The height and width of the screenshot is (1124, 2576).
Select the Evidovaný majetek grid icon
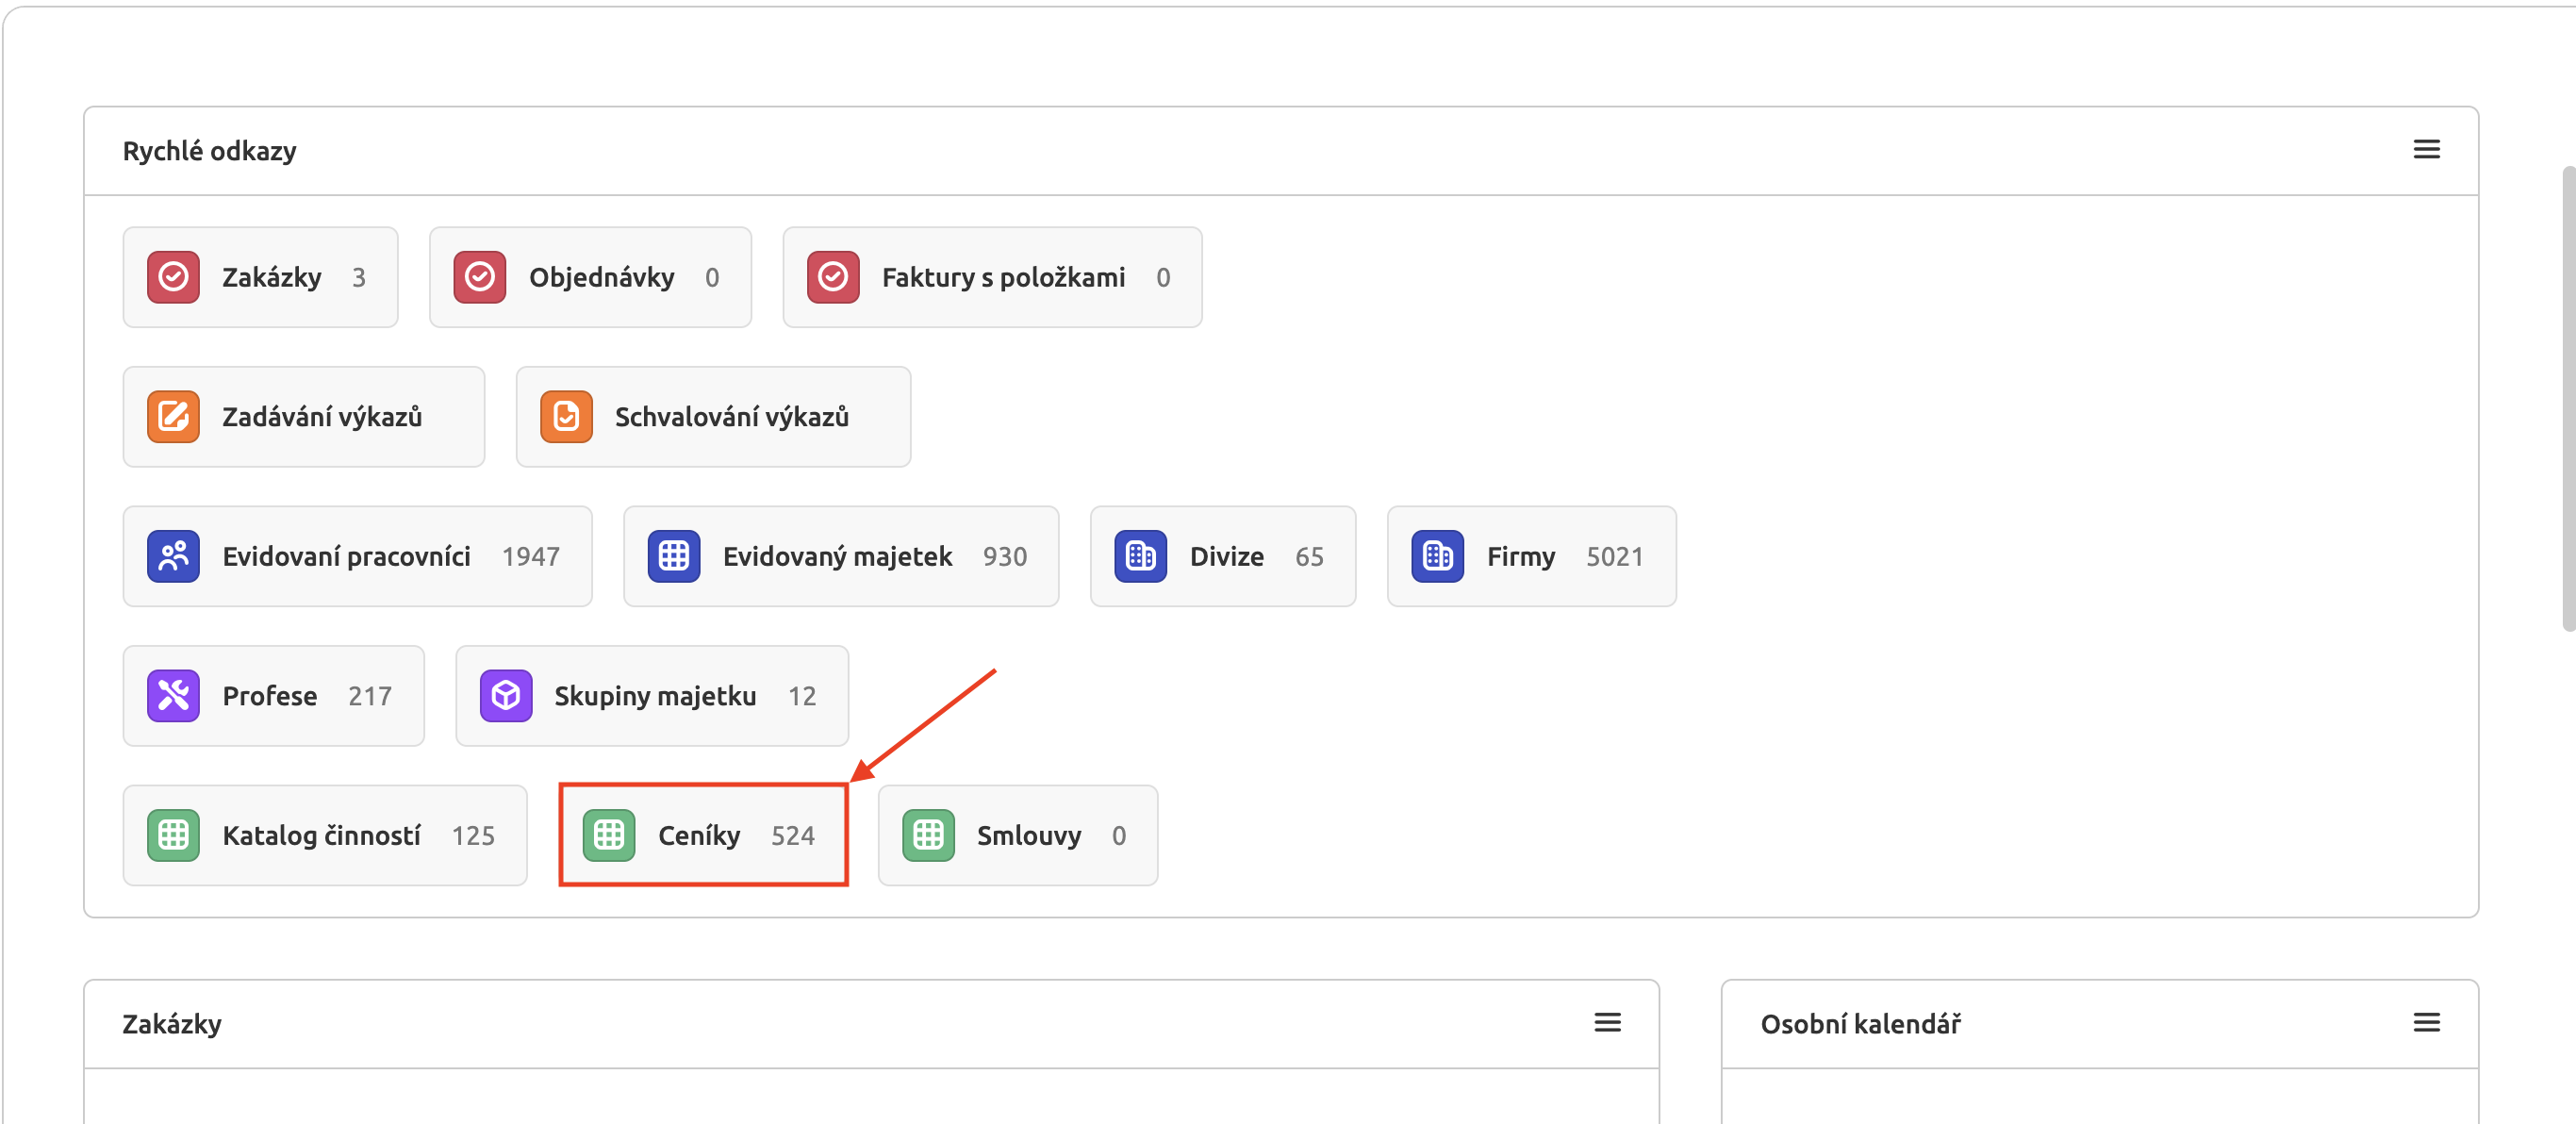[x=674, y=556]
